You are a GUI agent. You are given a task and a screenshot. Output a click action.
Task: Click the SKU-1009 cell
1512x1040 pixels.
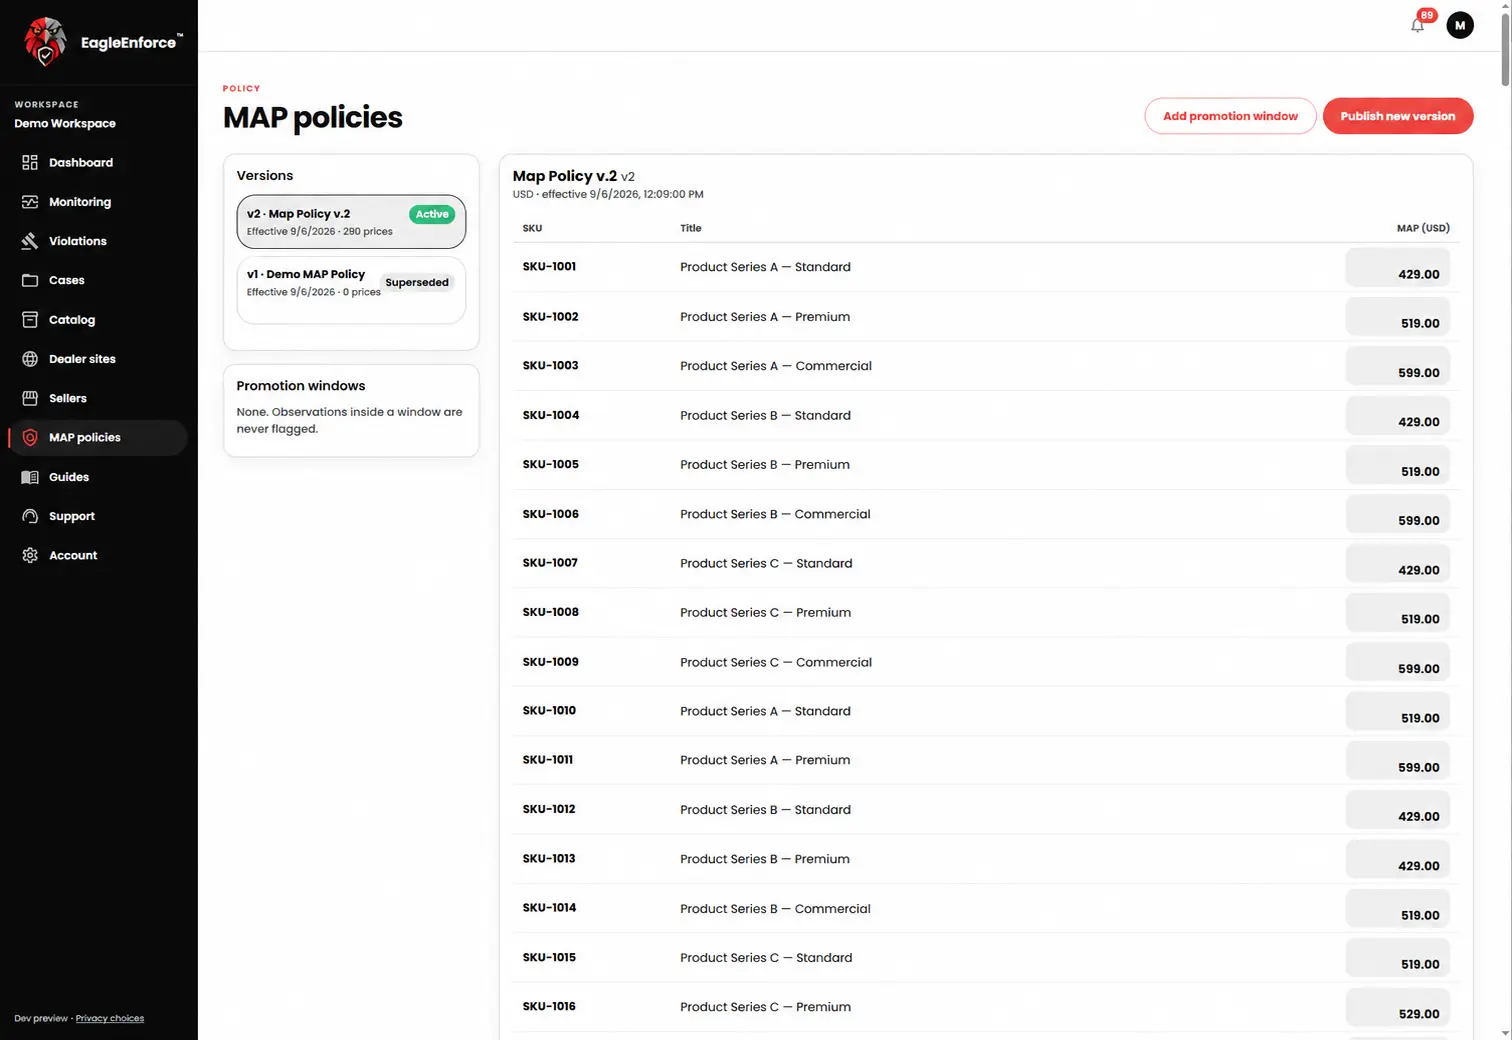tap(550, 662)
